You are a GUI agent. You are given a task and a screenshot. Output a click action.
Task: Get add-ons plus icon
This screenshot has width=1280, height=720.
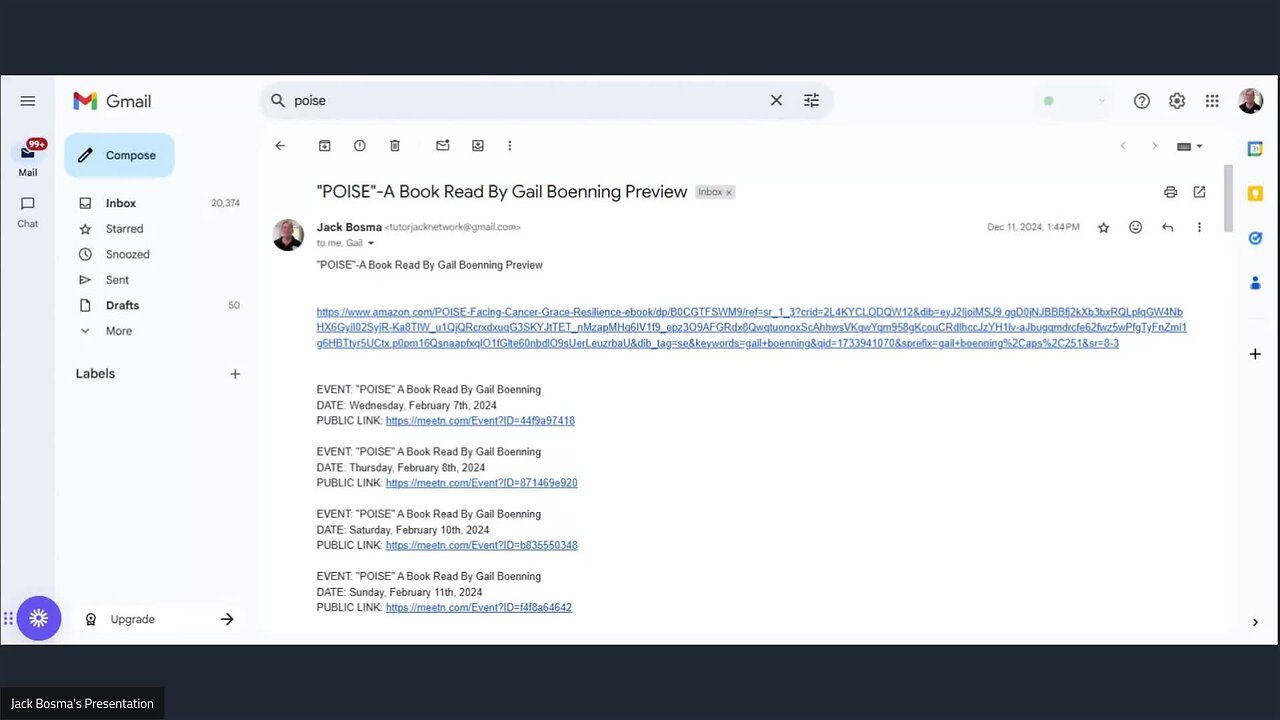pos(1255,354)
